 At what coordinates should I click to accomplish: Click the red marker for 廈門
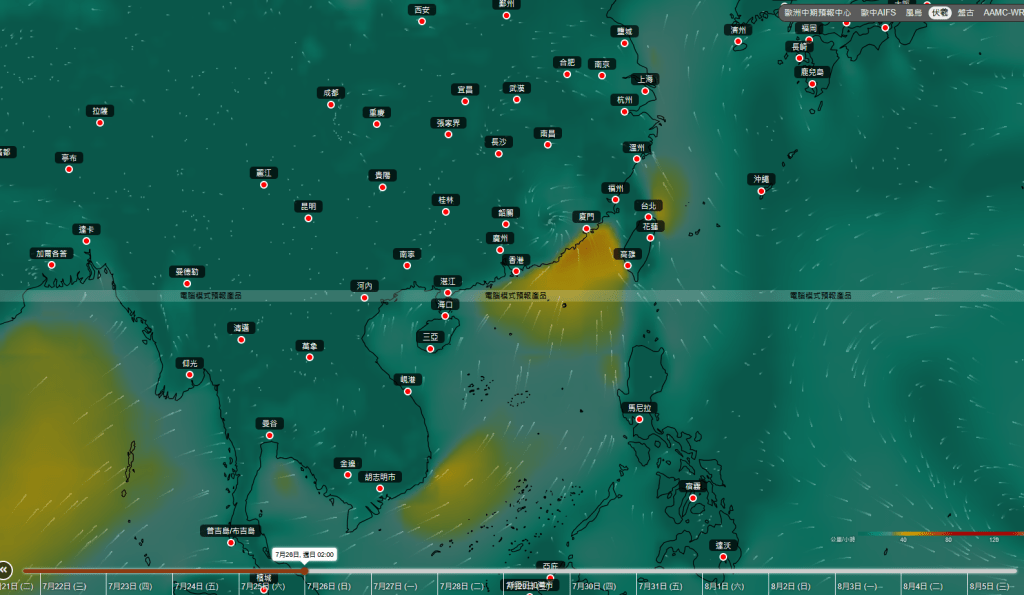586,229
